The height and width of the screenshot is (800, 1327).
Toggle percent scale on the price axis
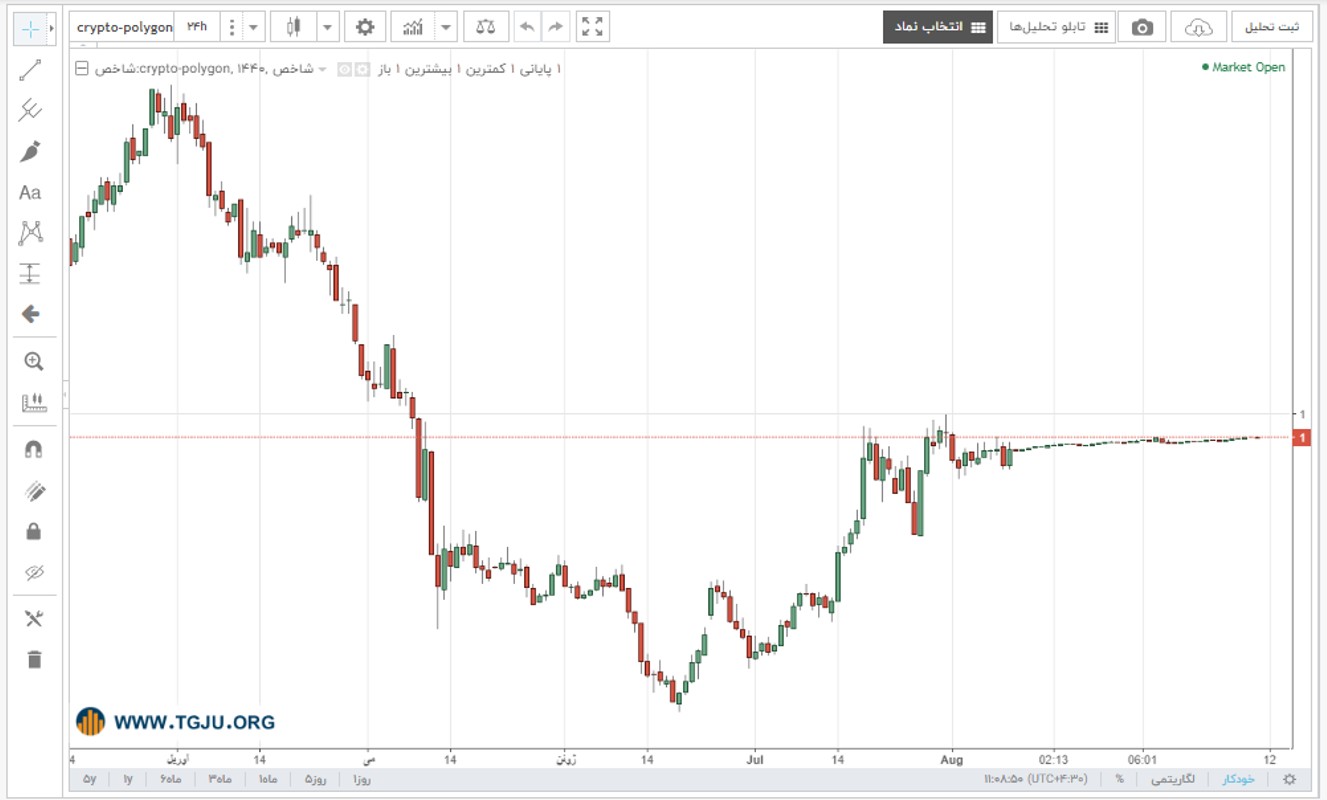tap(1120, 779)
